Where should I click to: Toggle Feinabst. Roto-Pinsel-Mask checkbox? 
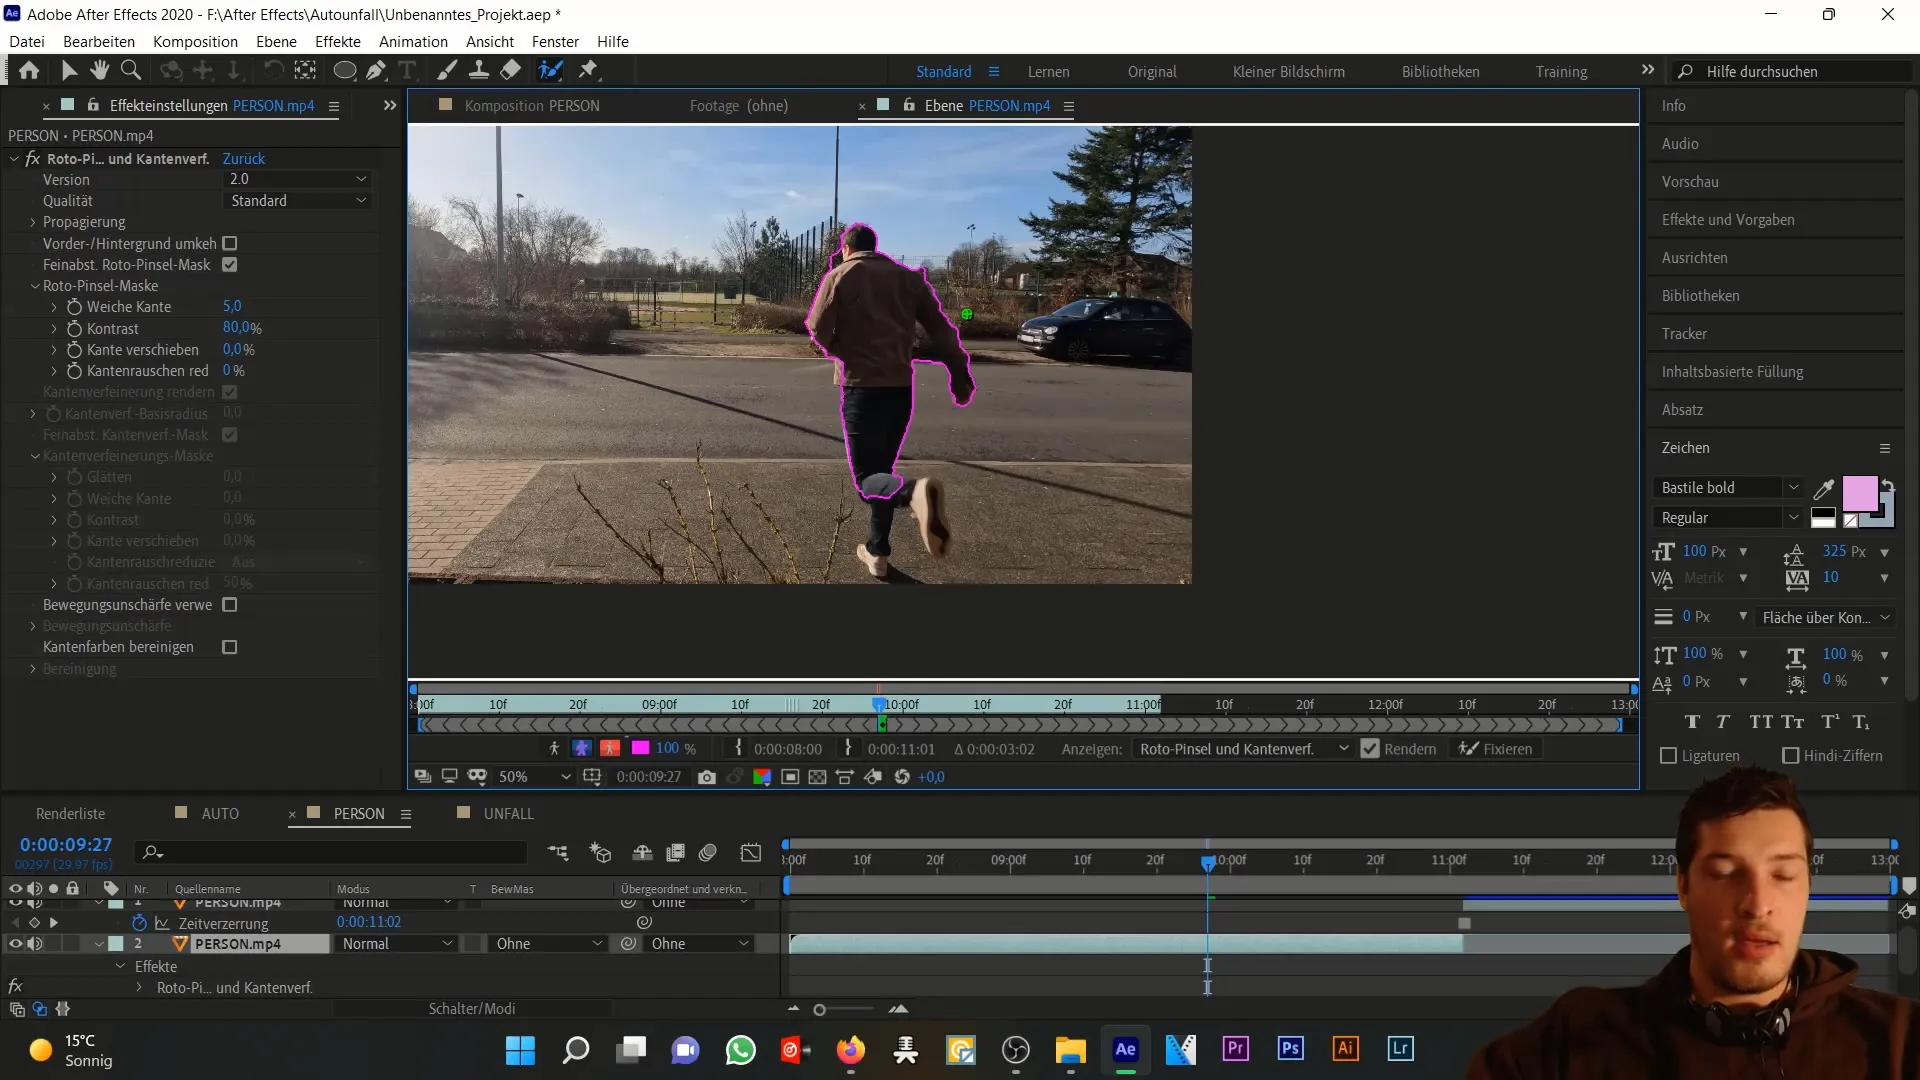tap(229, 264)
